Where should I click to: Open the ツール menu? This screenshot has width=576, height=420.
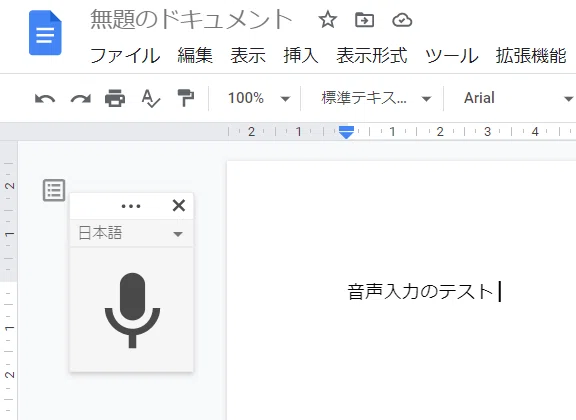pos(452,56)
